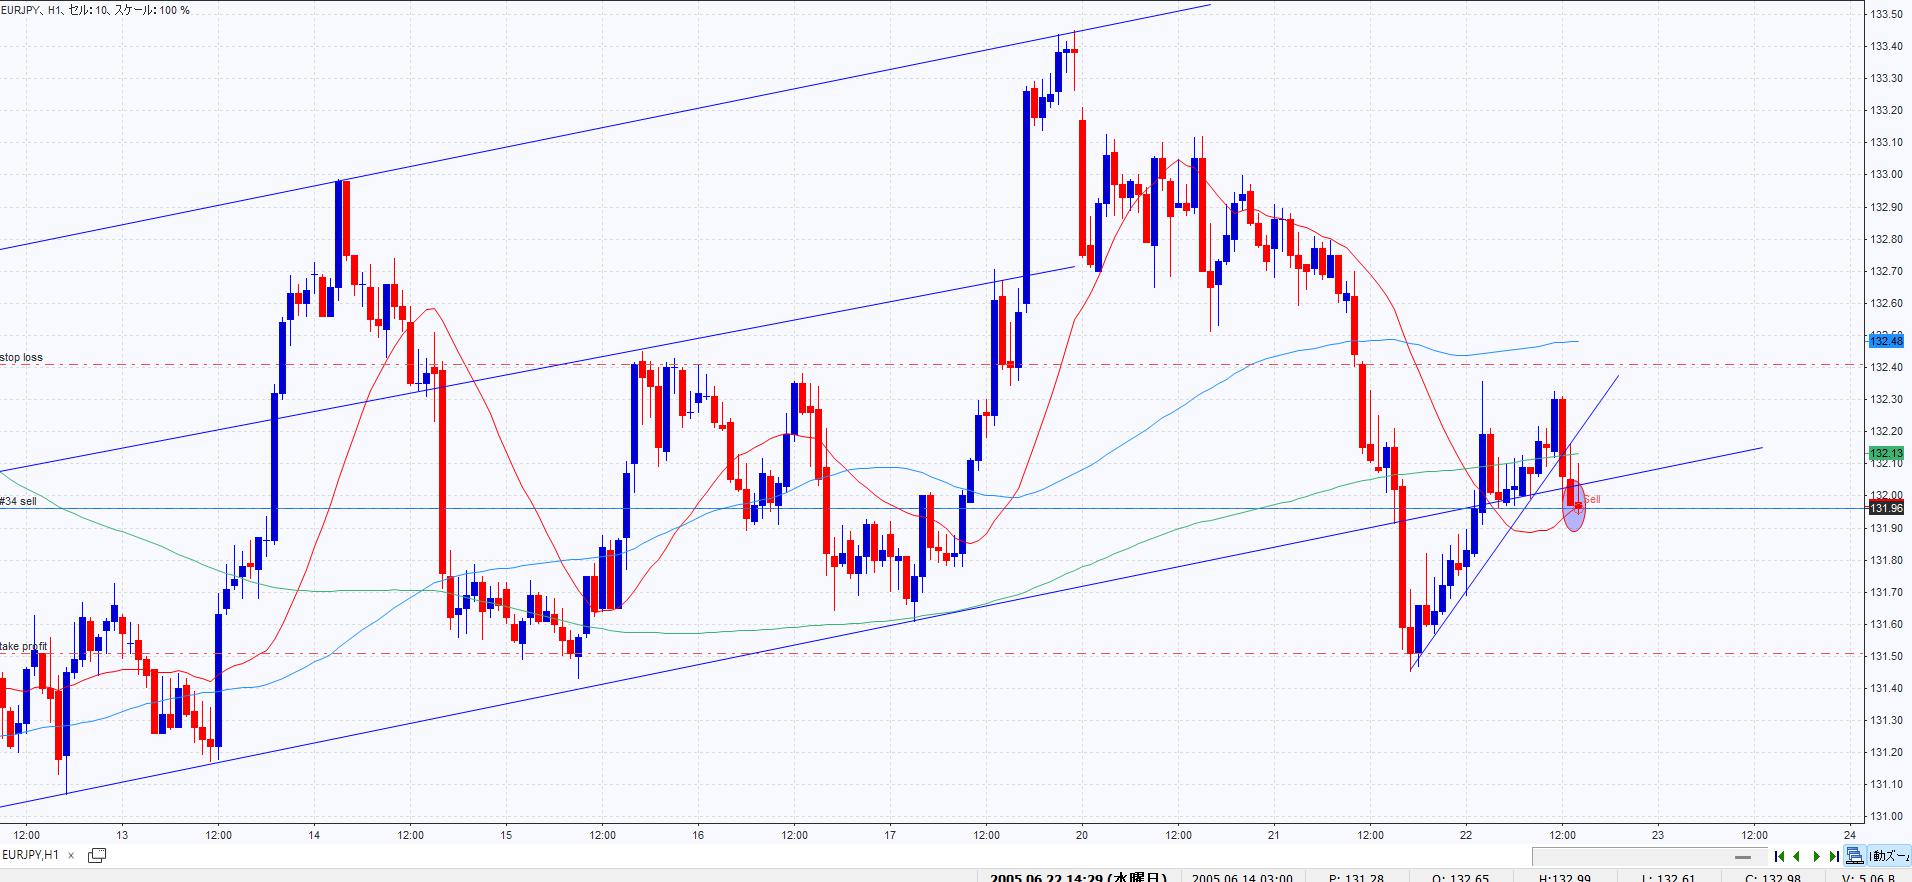Viewport: 1912px width, 882px height.
Task: Open new chart window icon beside tab
Action: [x=97, y=855]
